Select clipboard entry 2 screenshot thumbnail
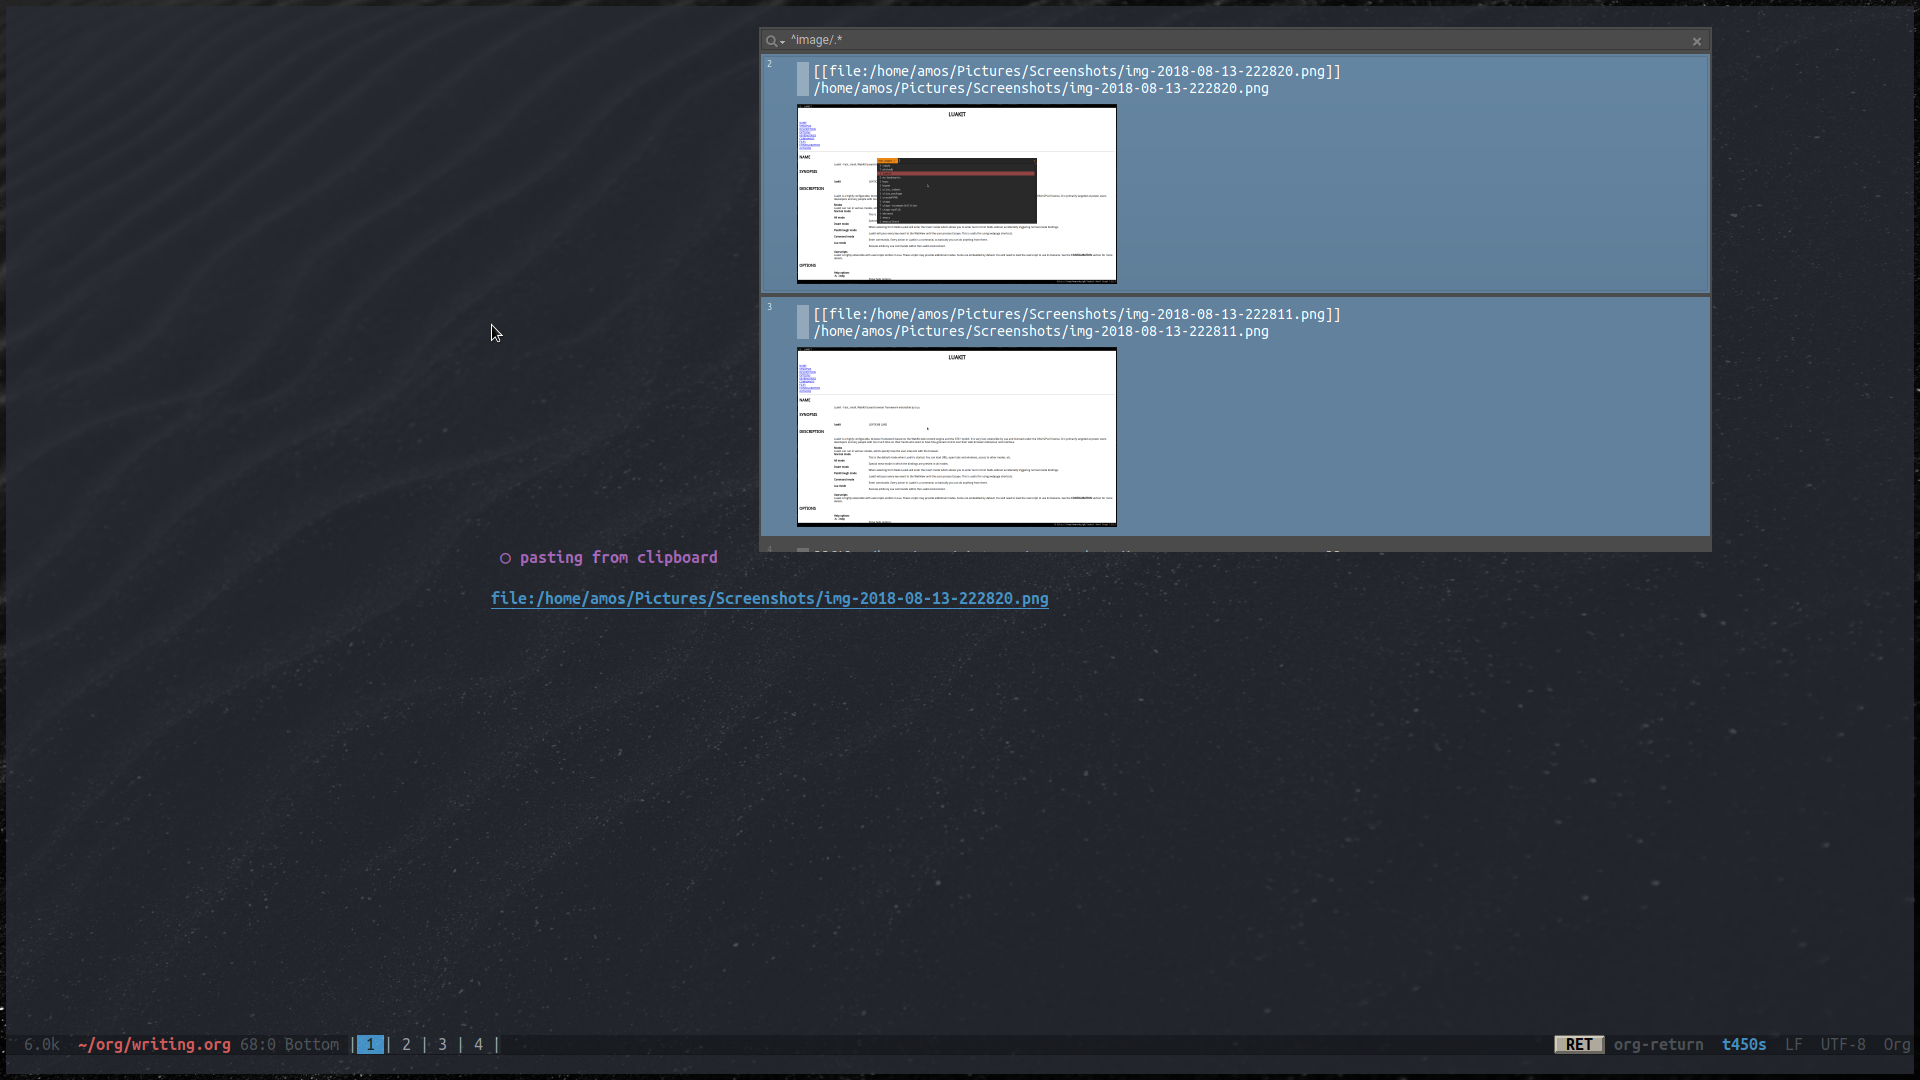The height and width of the screenshot is (1080, 1920). click(956, 194)
